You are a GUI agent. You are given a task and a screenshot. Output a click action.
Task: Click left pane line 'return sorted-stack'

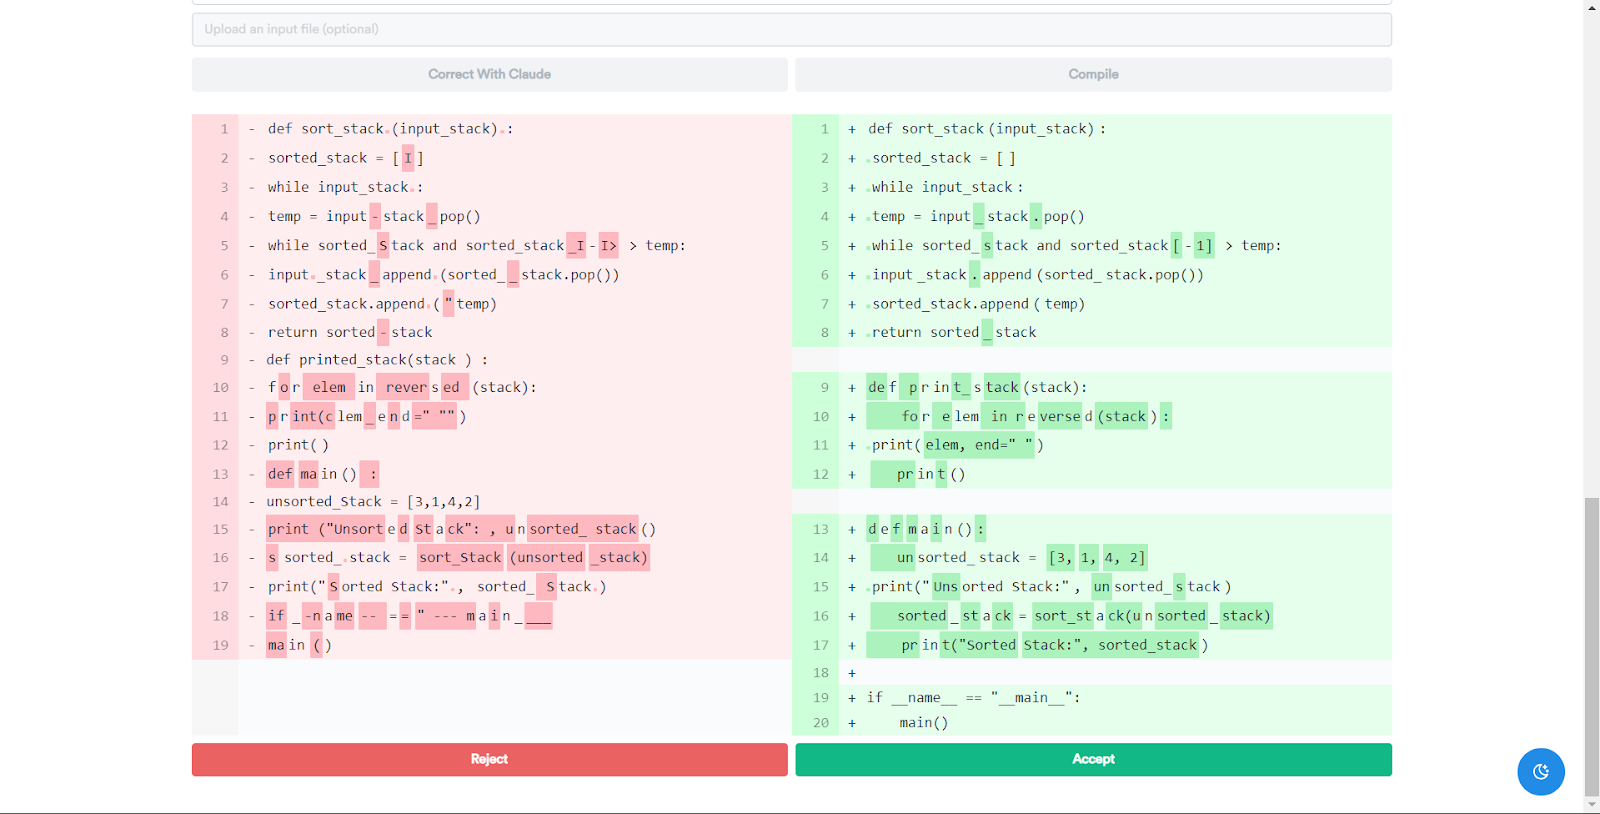[350, 332]
